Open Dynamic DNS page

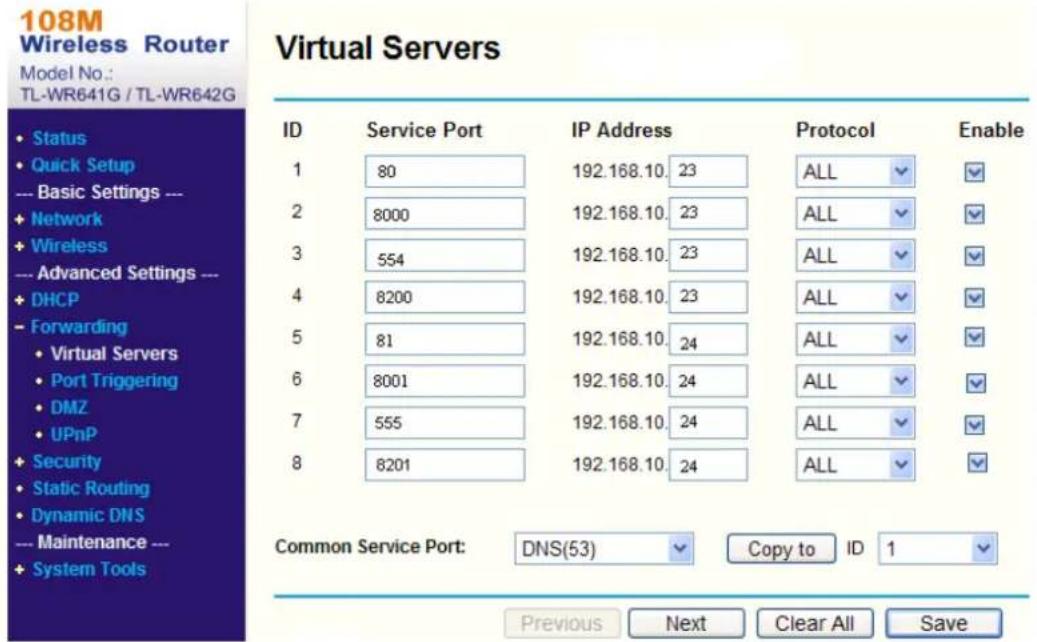click(x=88, y=515)
